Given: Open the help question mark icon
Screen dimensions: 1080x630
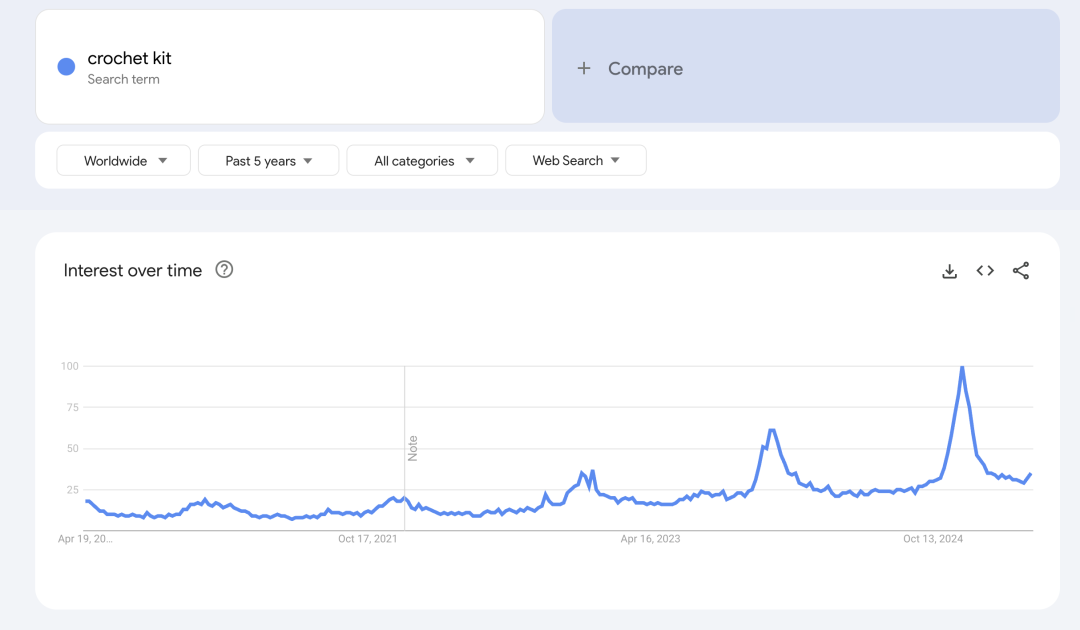Looking at the screenshot, I should 224,269.
